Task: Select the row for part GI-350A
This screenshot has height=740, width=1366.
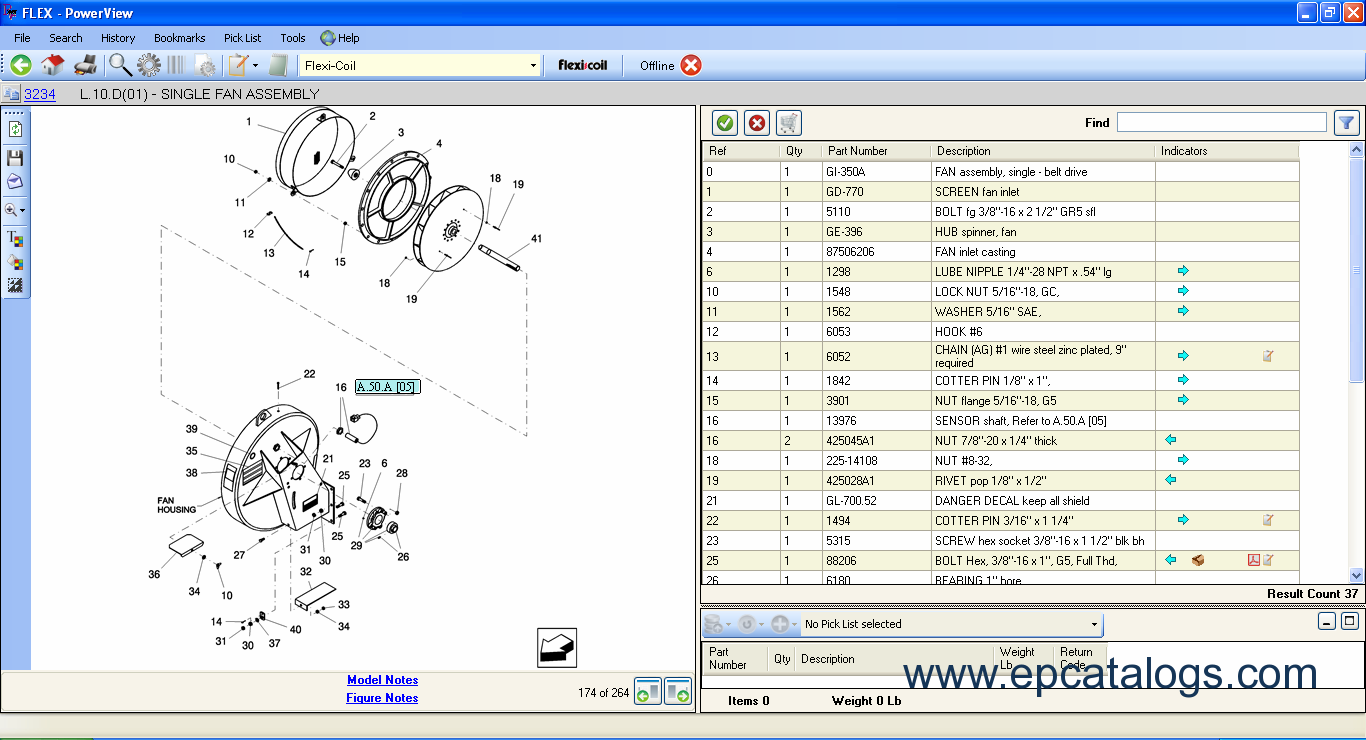Action: [x=1000, y=171]
